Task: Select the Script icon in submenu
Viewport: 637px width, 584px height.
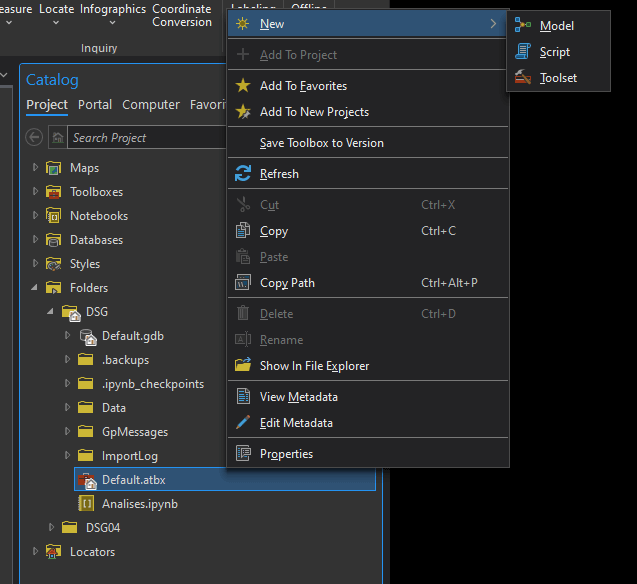Action: 523,52
